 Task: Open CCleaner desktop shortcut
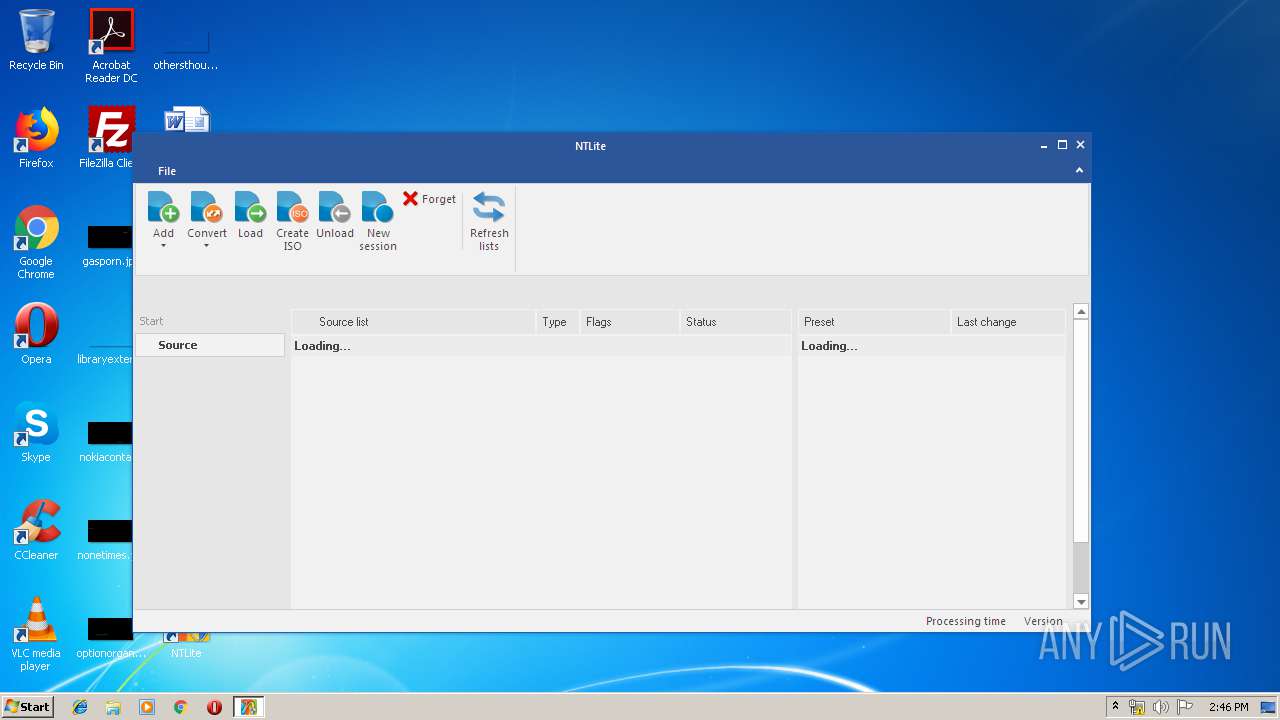click(x=36, y=530)
